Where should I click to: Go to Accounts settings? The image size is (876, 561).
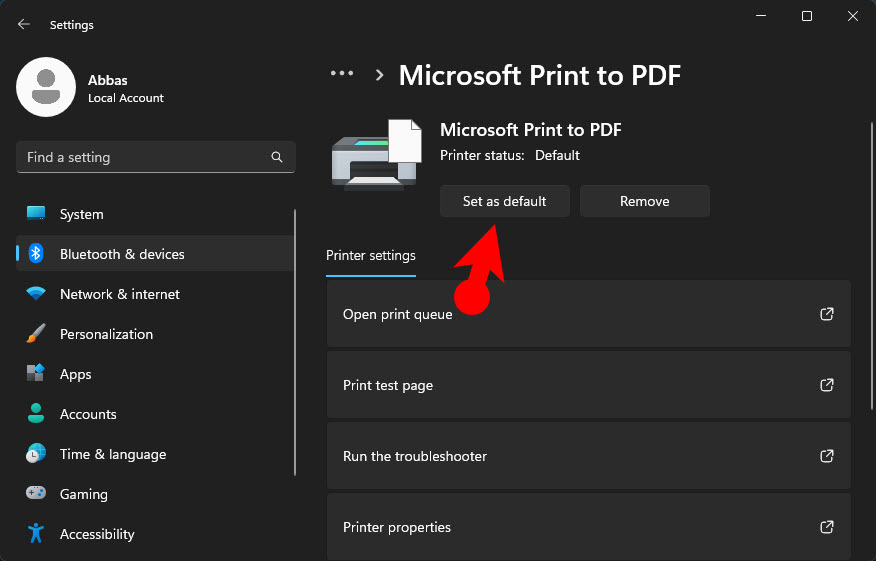(88, 414)
